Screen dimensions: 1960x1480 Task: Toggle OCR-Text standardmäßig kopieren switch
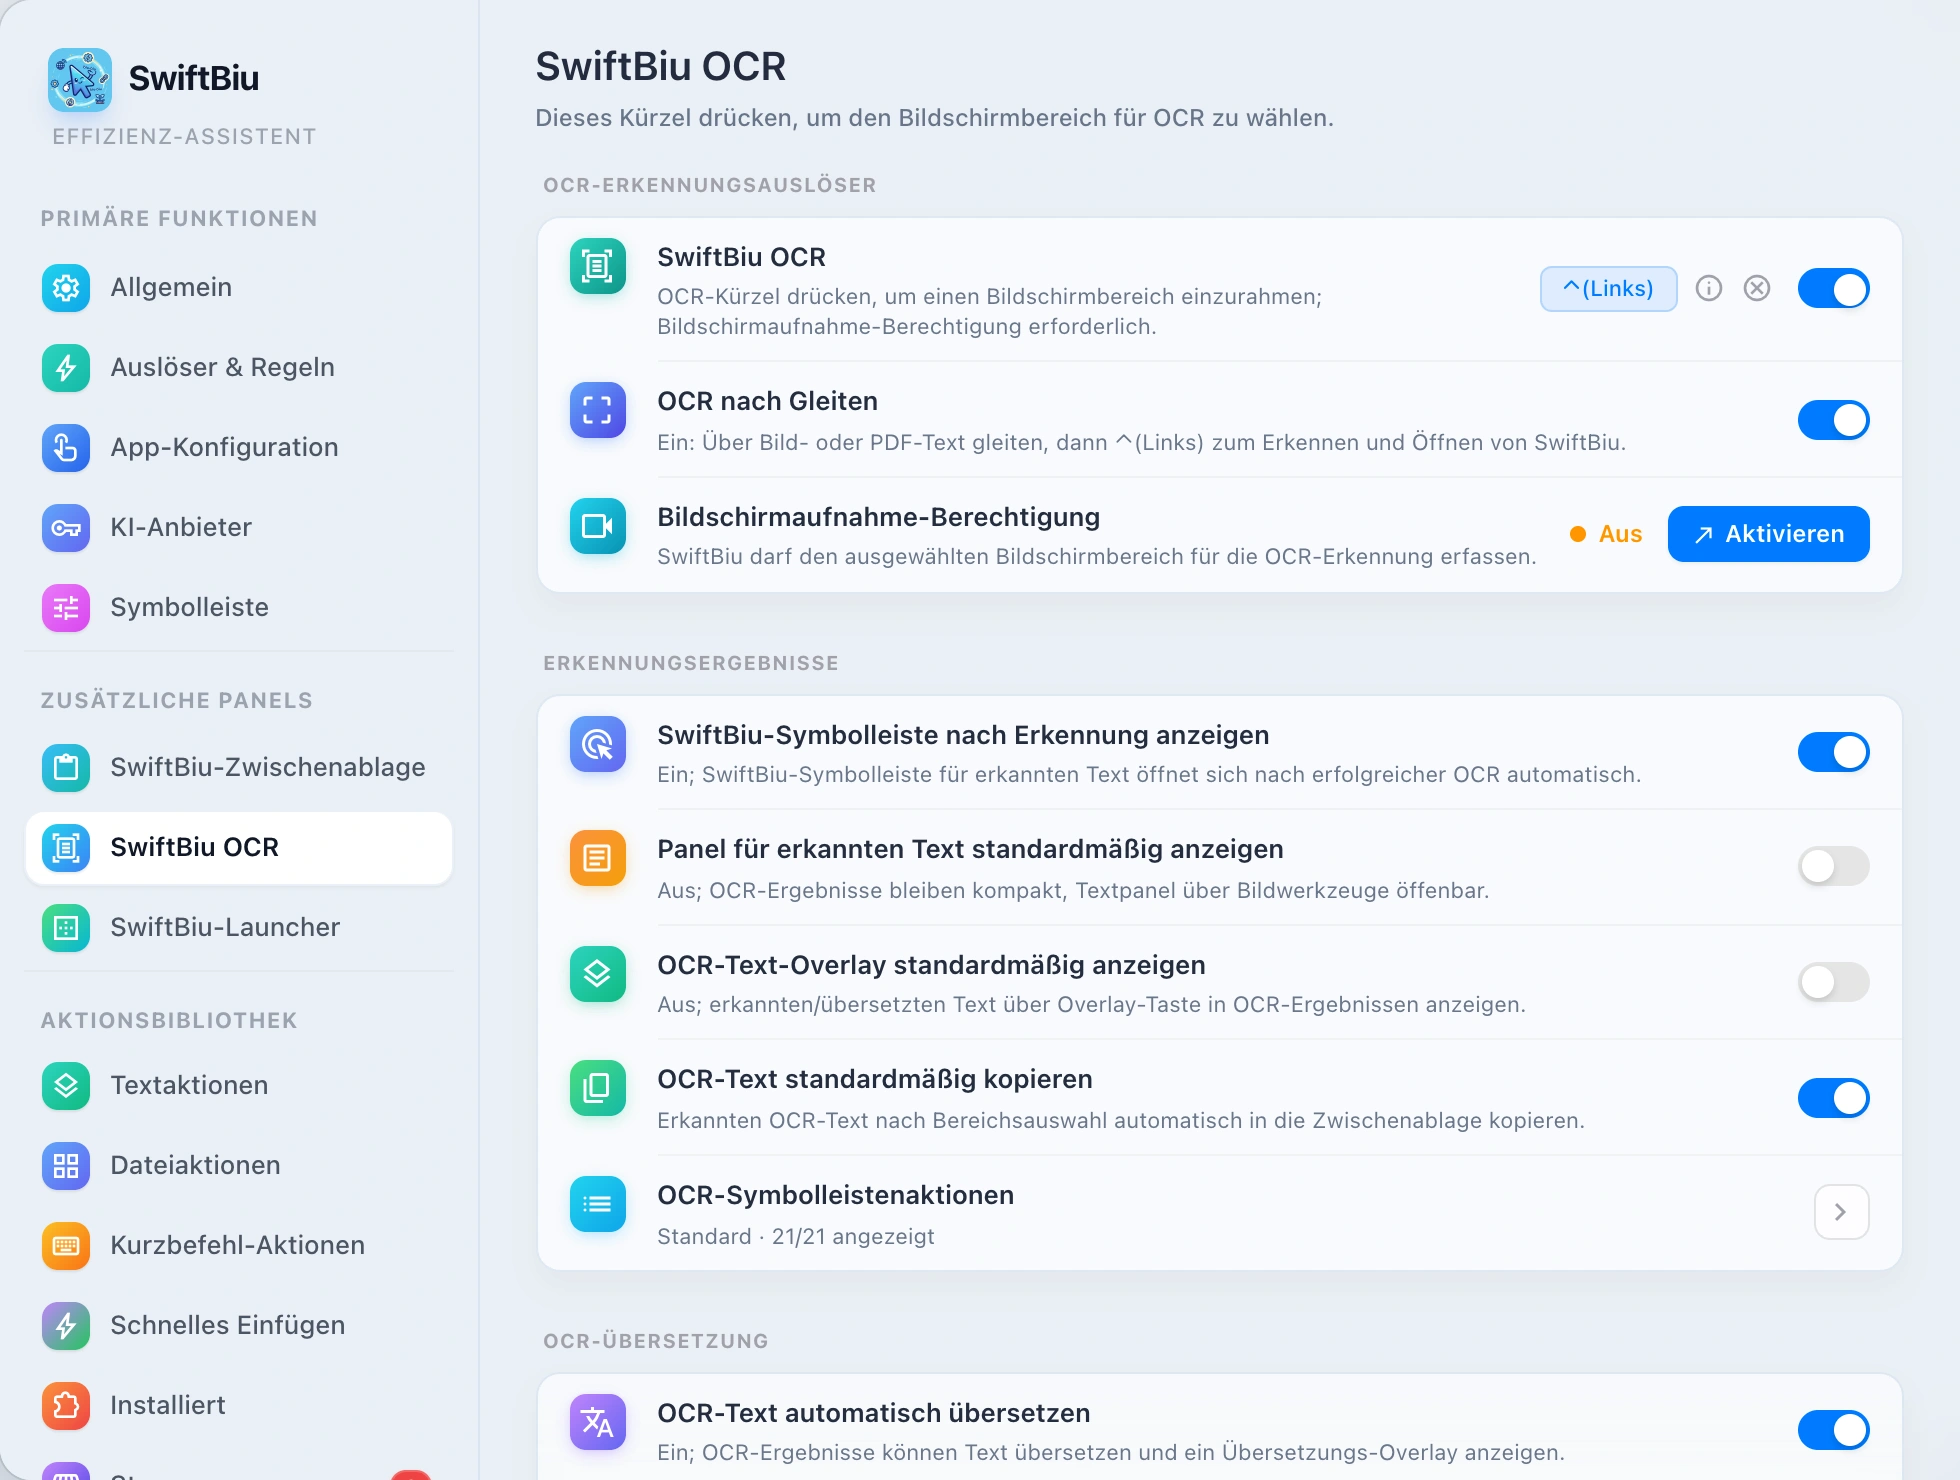pos(1833,1098)
